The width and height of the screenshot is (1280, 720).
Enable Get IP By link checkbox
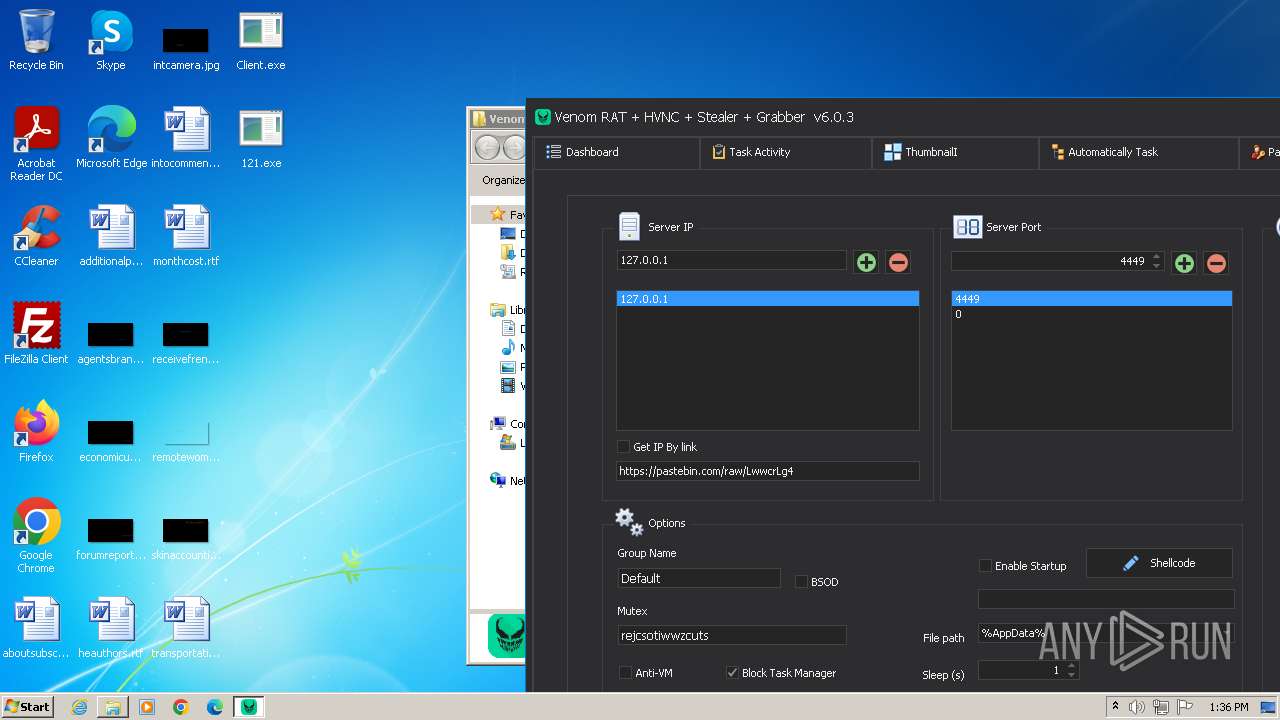(x=624, y=447)
